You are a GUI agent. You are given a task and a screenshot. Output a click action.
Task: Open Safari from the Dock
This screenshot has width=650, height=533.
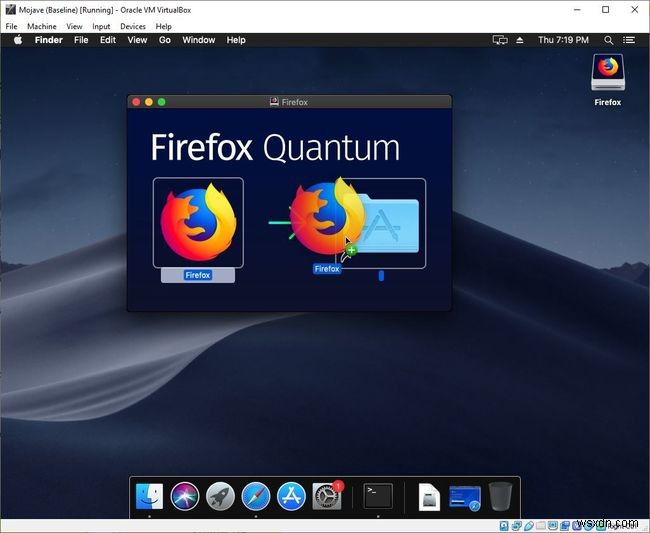[256, 496]
